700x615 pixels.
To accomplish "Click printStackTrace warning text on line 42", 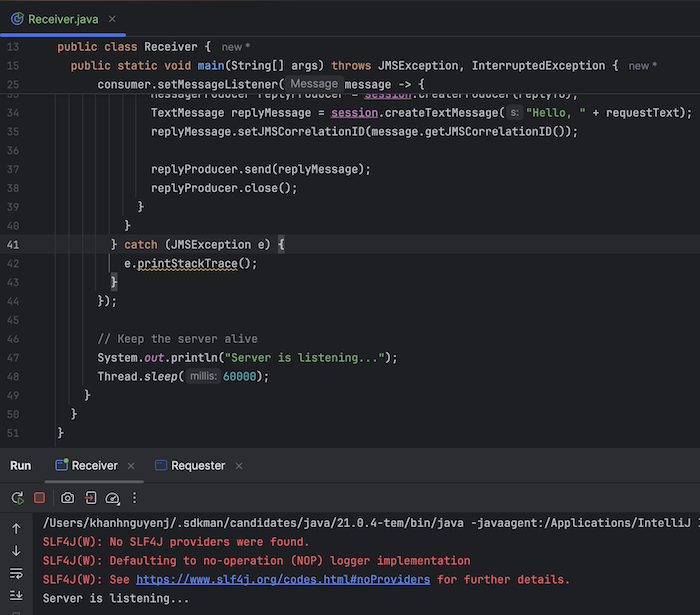I will (187, 264).
